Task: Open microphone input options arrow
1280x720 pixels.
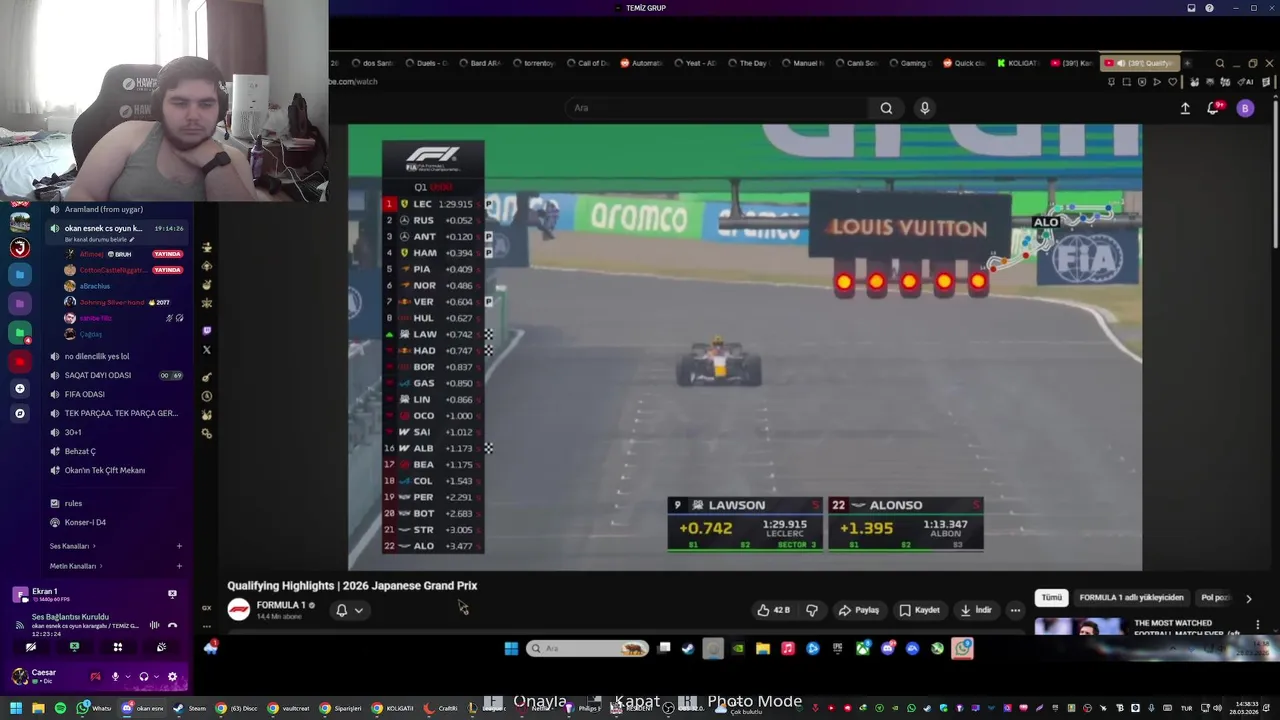Action: (x=127, y=677)
